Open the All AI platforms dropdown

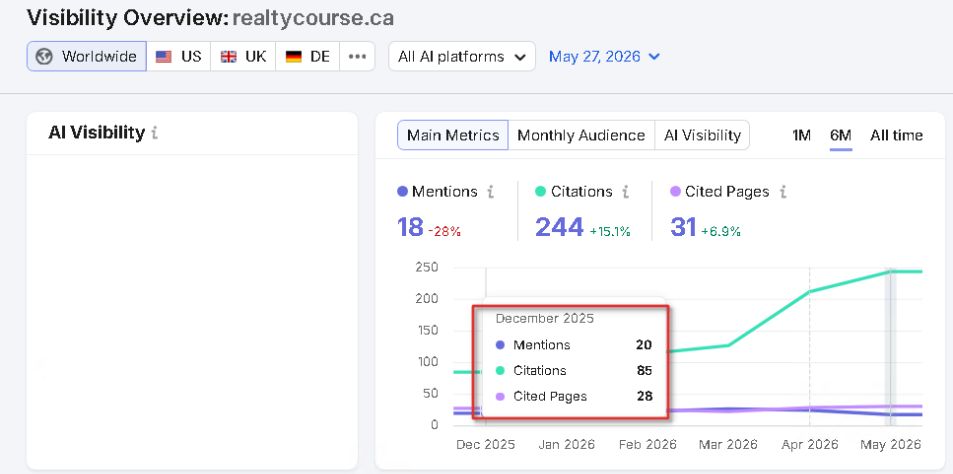point(462,57)
